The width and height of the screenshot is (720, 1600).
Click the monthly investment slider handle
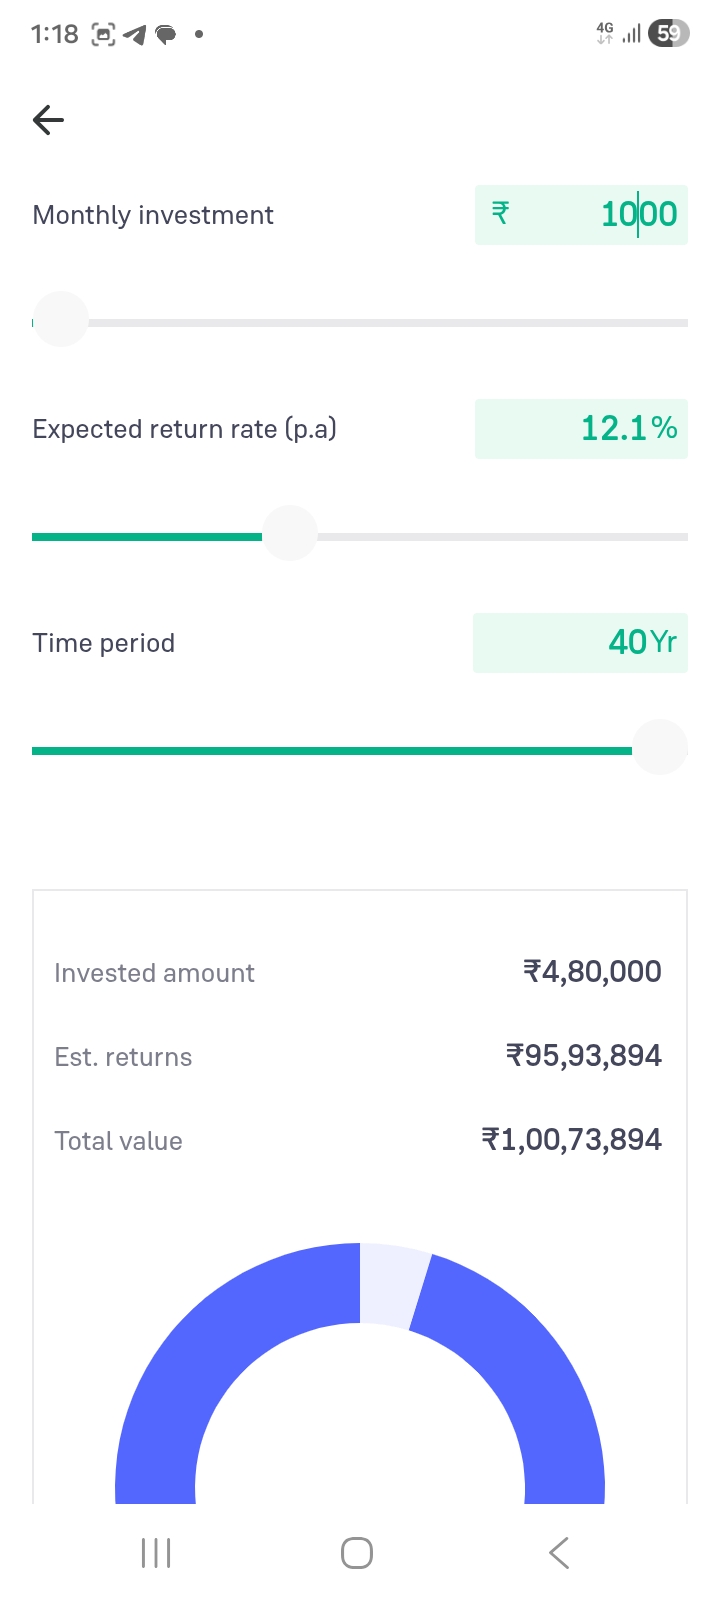click(x=61, y=320)
